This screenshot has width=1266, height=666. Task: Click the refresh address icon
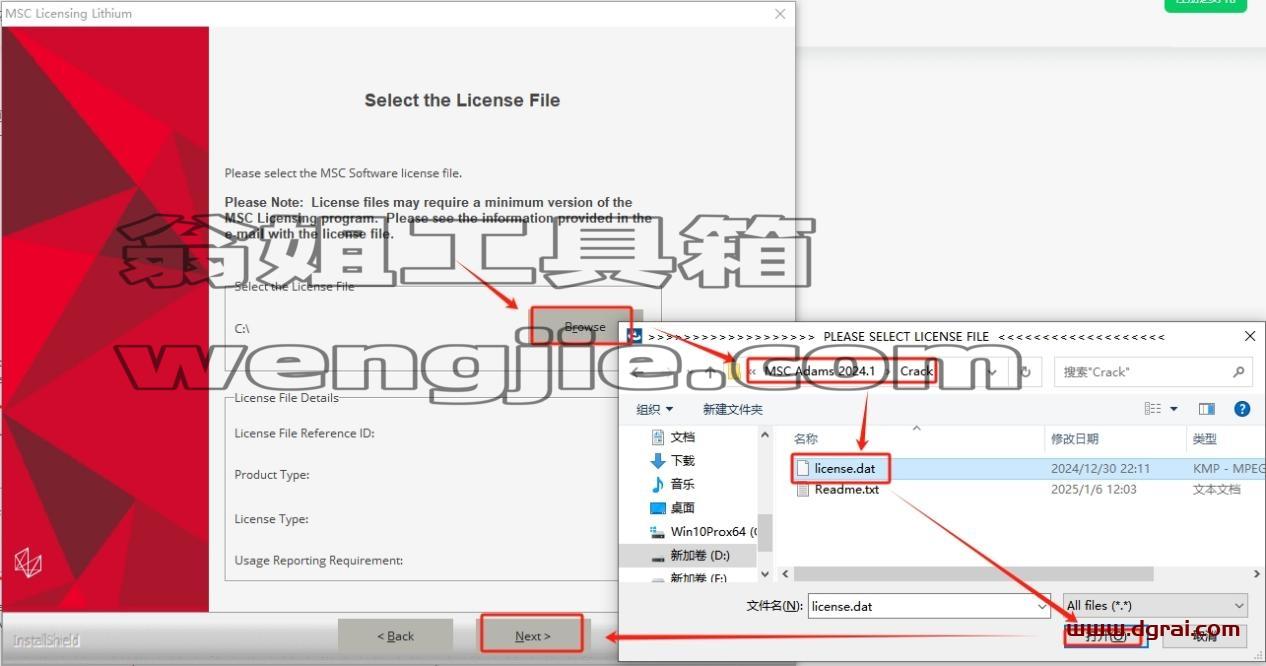[x=1025, y=372]
